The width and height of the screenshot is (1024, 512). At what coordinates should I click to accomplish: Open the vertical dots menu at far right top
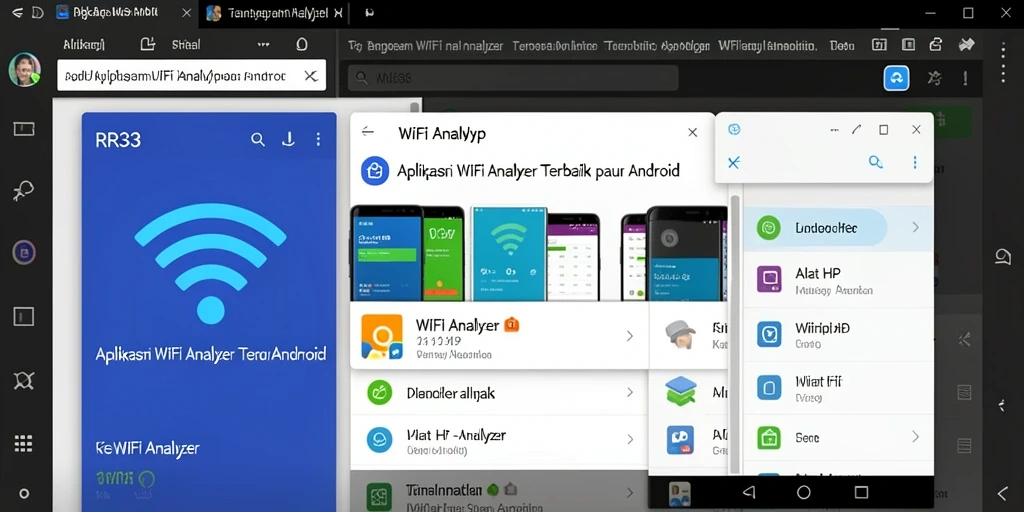pos(1004,63)
